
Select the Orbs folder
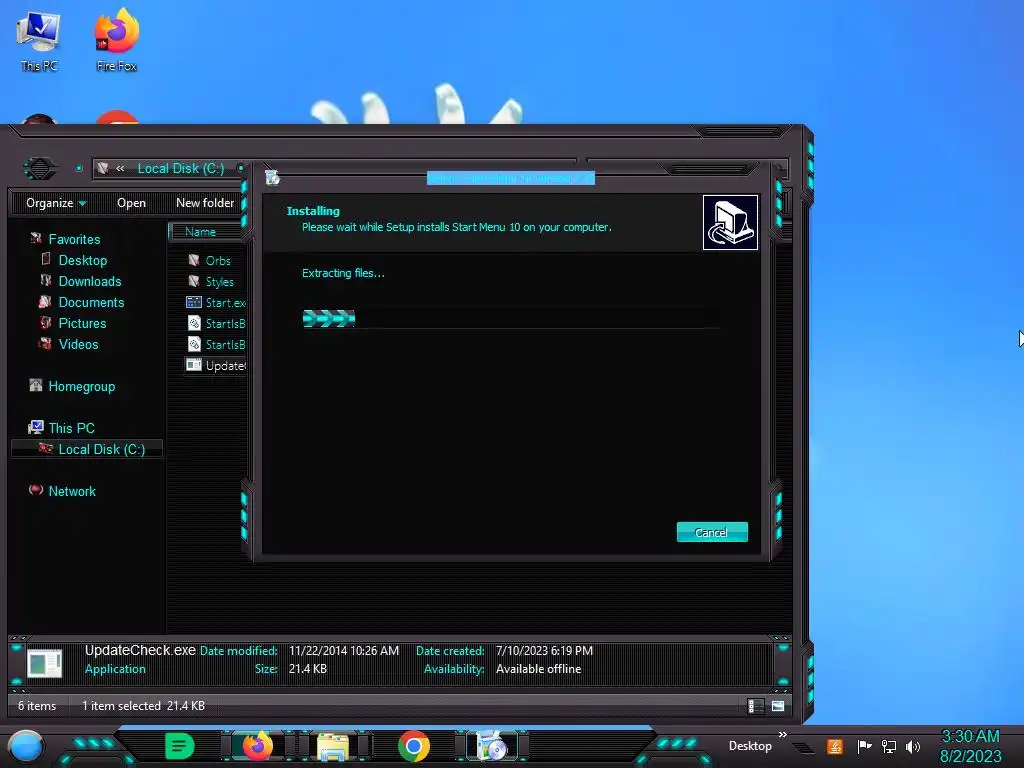218,261
